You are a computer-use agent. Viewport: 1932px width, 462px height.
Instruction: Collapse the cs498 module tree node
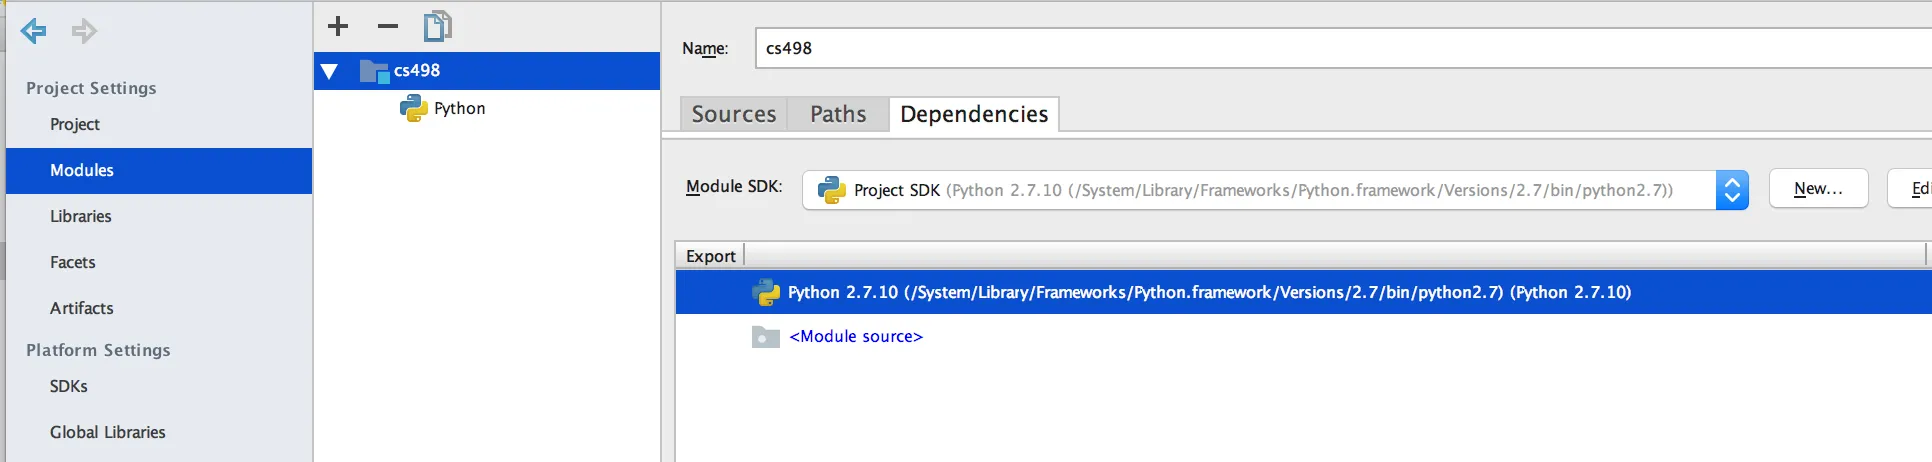329,71
